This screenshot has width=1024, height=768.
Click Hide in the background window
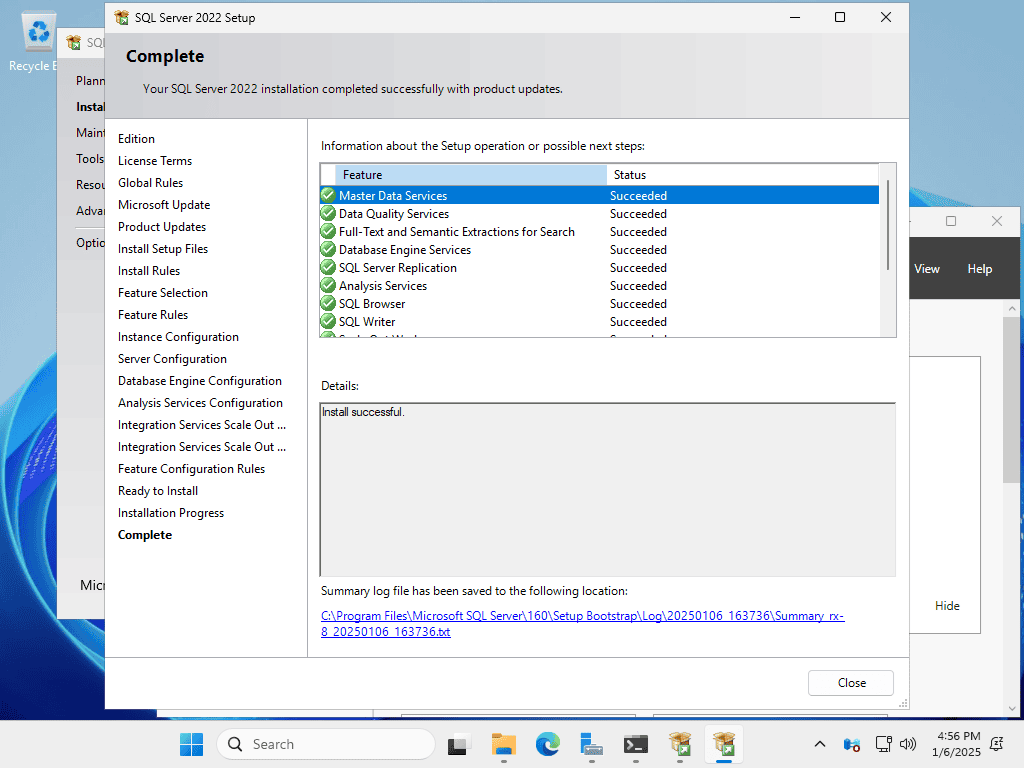(947, 605)
